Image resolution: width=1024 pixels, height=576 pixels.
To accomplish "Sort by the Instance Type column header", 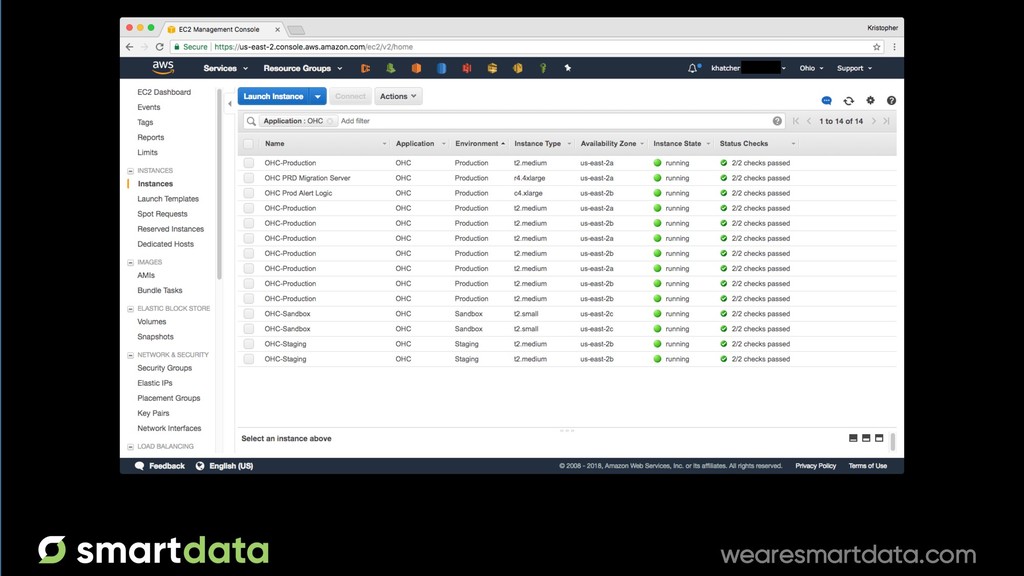I will [x=537, y=144].
